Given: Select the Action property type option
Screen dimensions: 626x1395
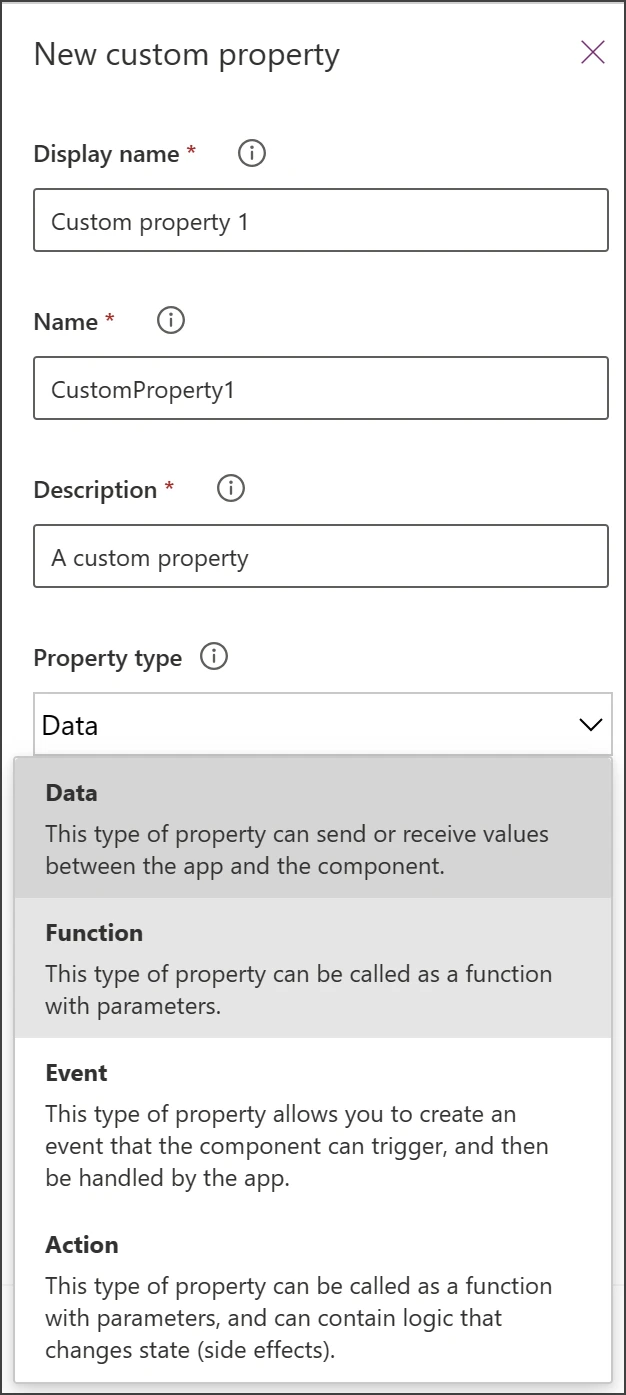Looking at the screenshot, I should click(x=312, y=1297).
